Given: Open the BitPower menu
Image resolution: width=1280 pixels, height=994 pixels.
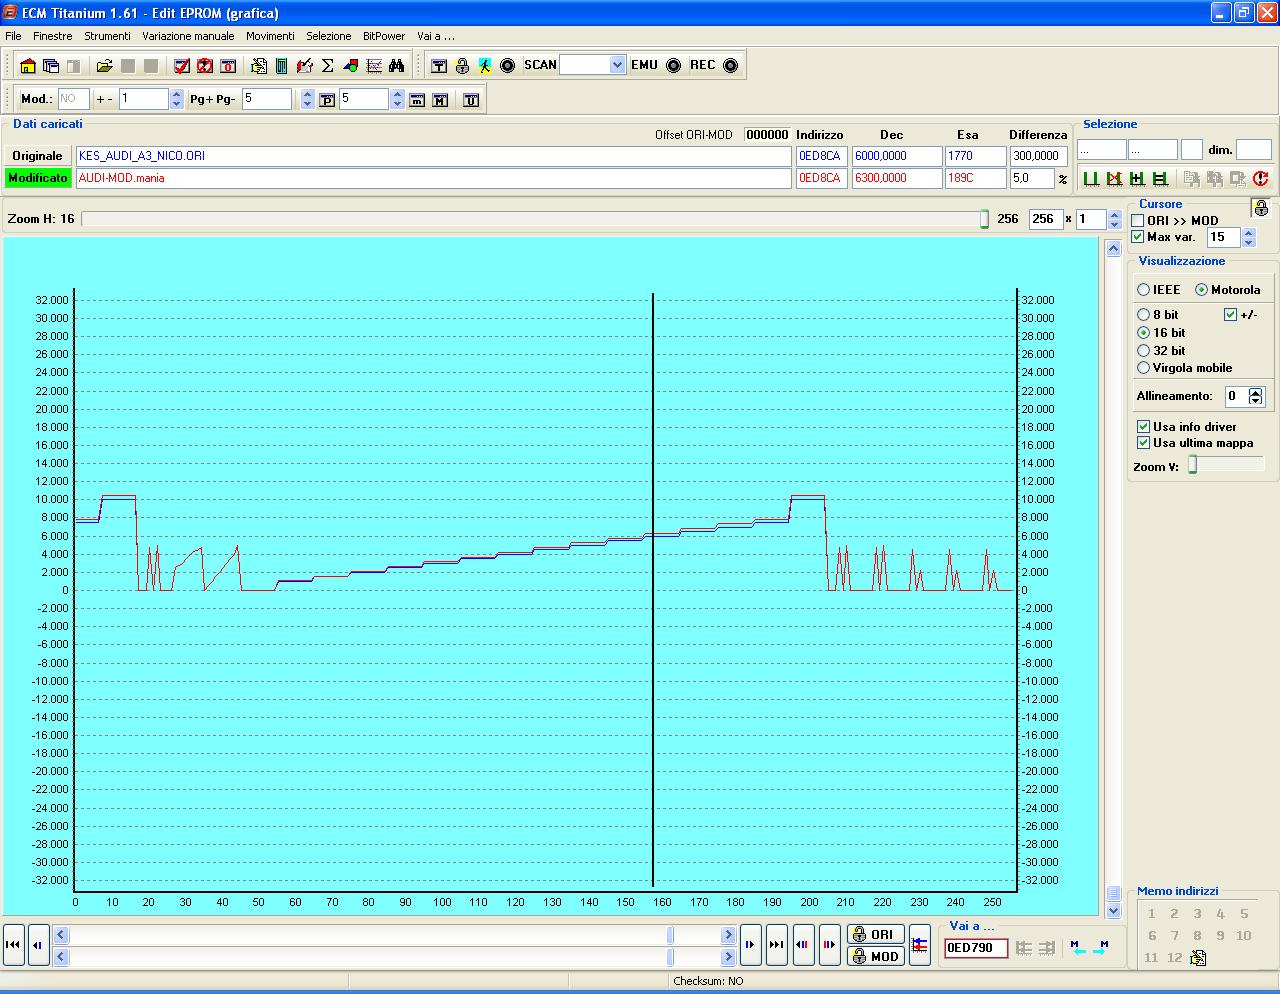Looking at the screenshot, I should click(x=383, y=36).
